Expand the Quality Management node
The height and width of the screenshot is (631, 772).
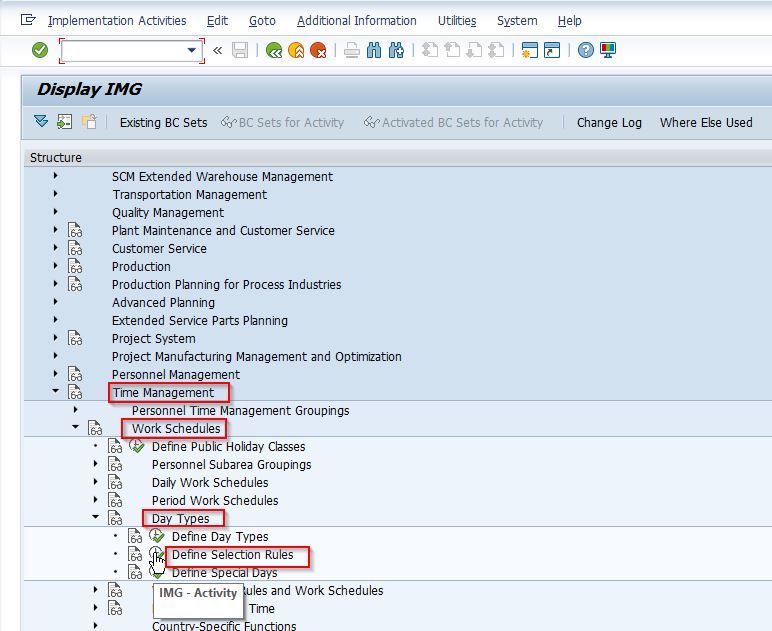pos(55,212)
